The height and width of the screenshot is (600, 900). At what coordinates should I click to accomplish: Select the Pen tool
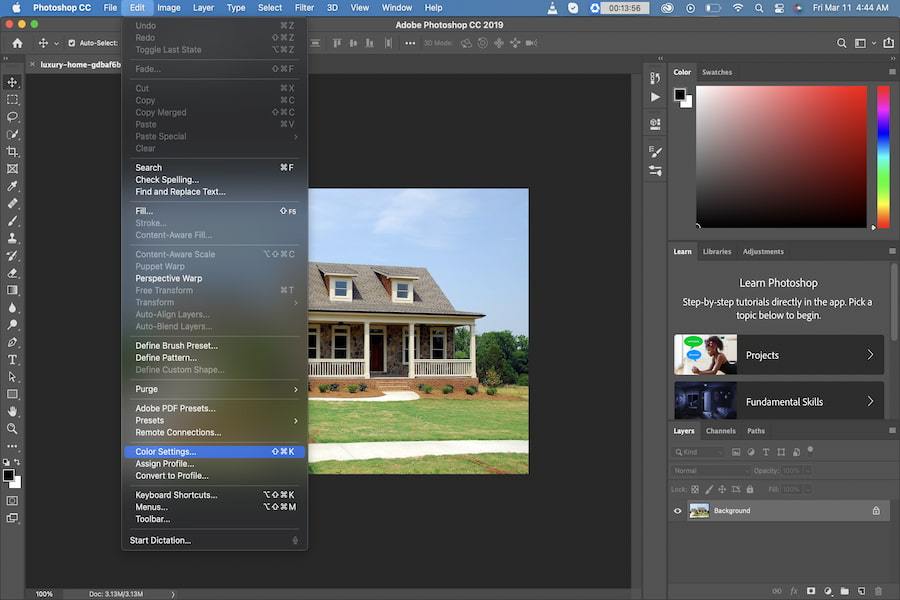tap(12, 342)
